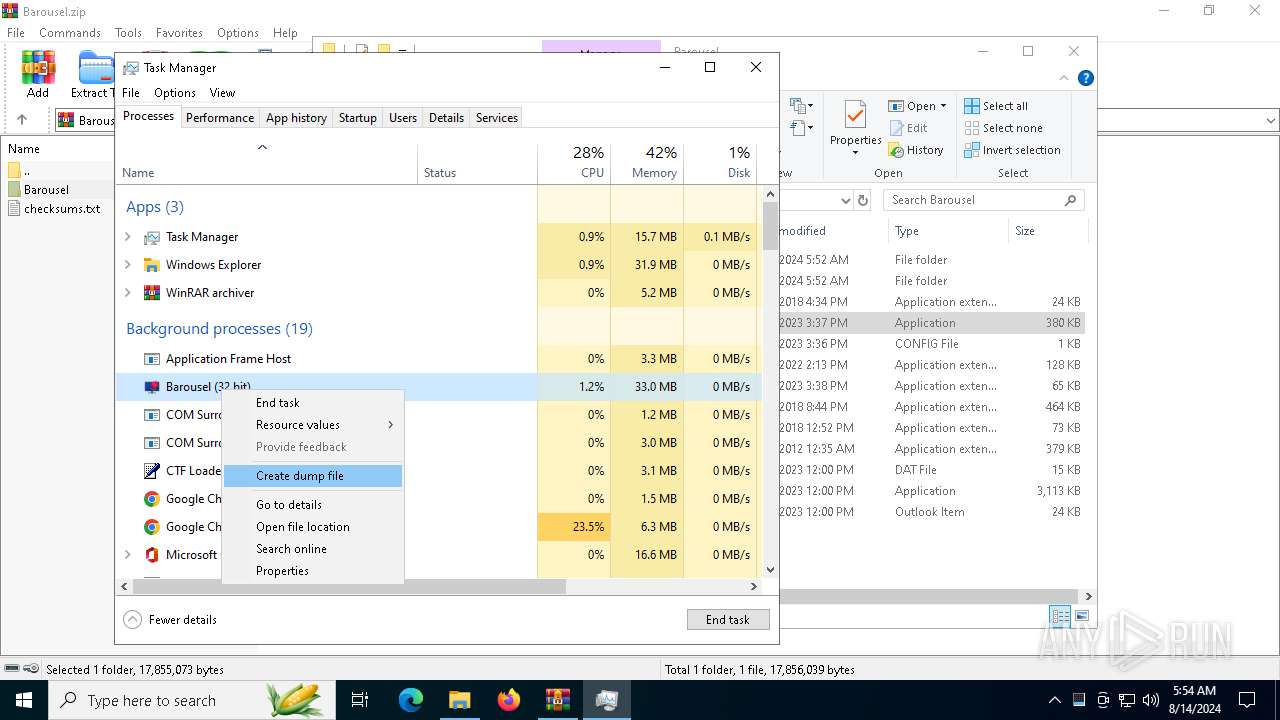Open WinRAR from taskbar

coord(557,700)
